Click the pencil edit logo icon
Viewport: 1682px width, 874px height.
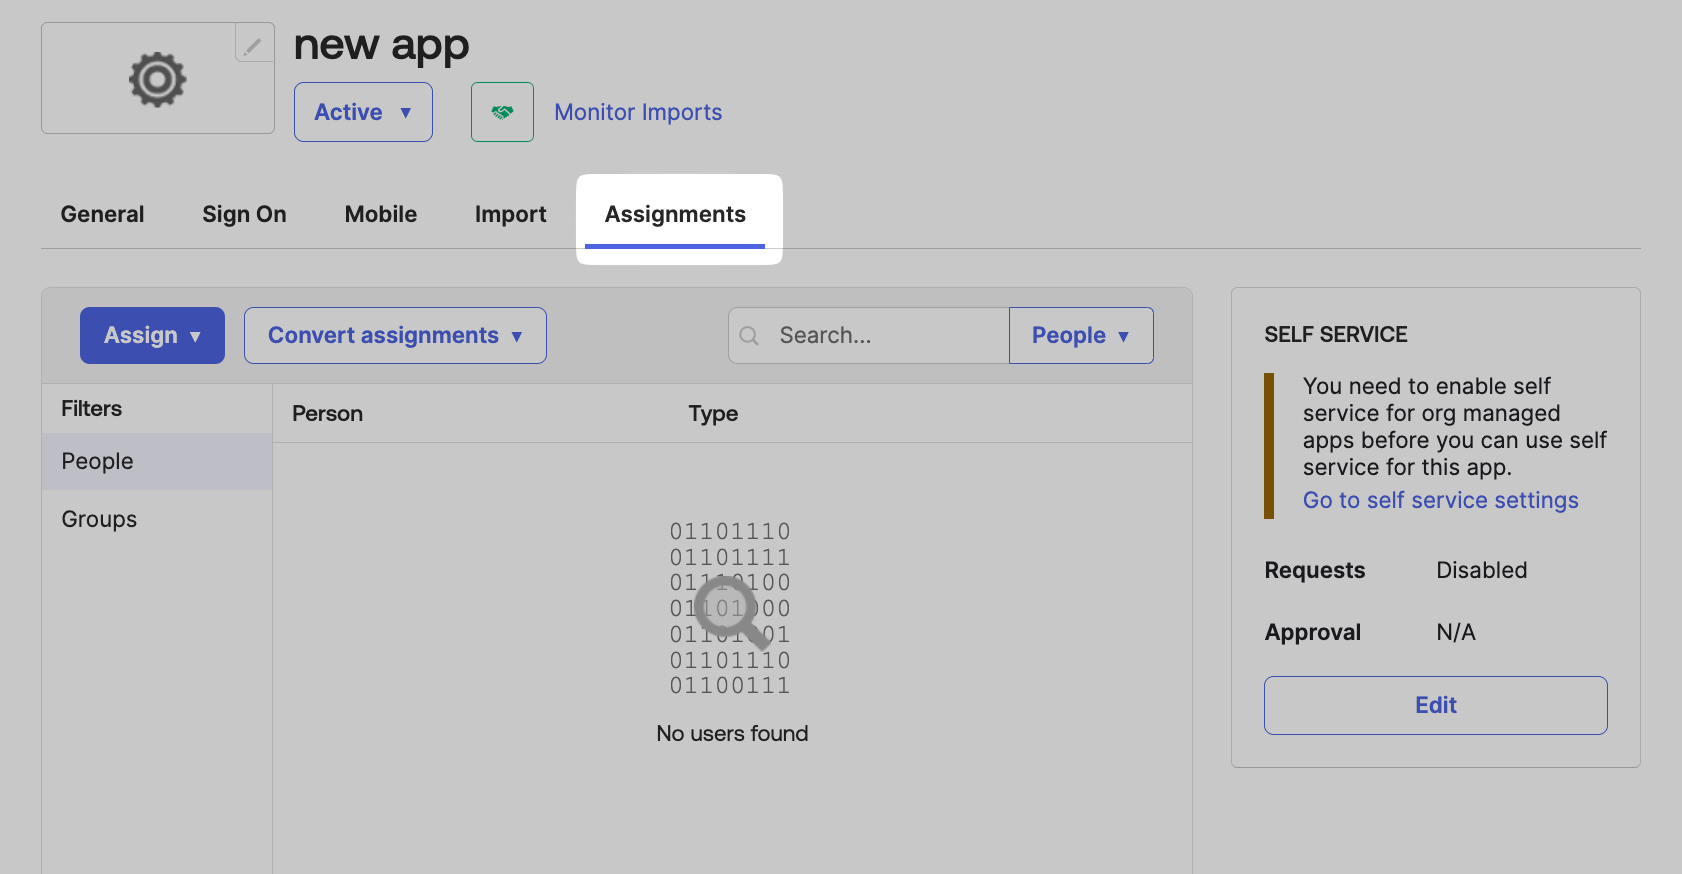click(x=254, y=44)
